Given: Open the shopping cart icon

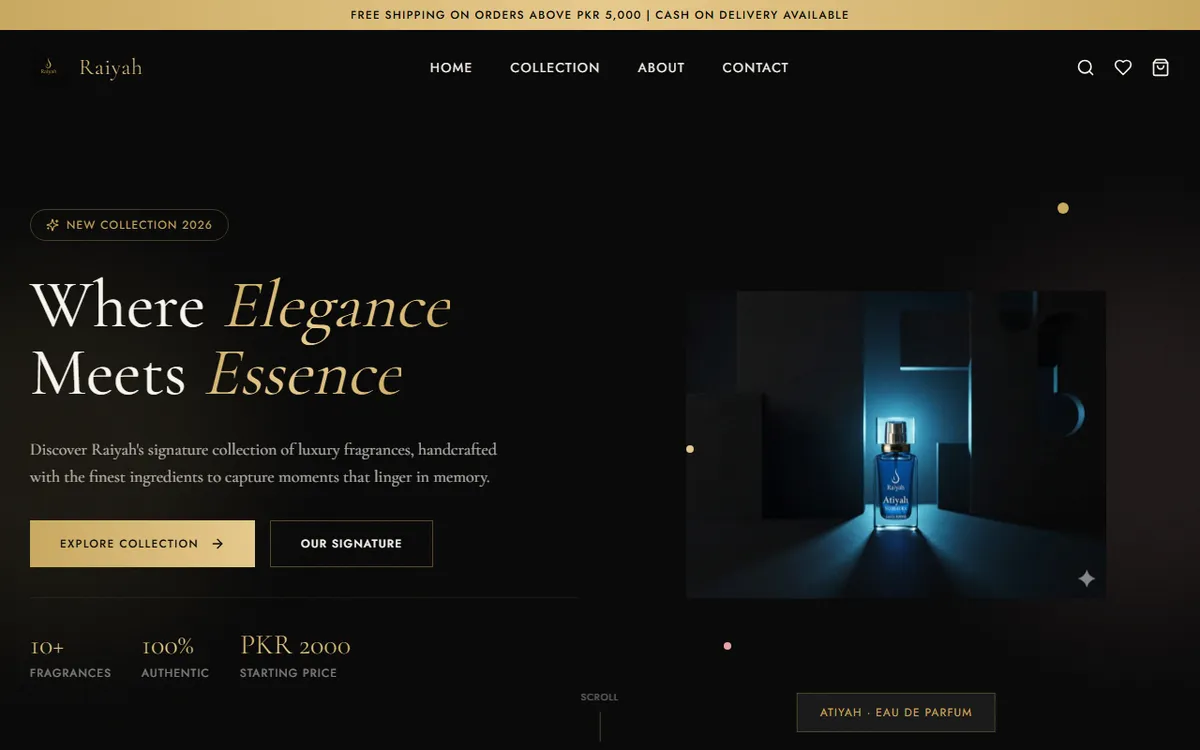Looking at the screenshot, I should point(1160,68).
